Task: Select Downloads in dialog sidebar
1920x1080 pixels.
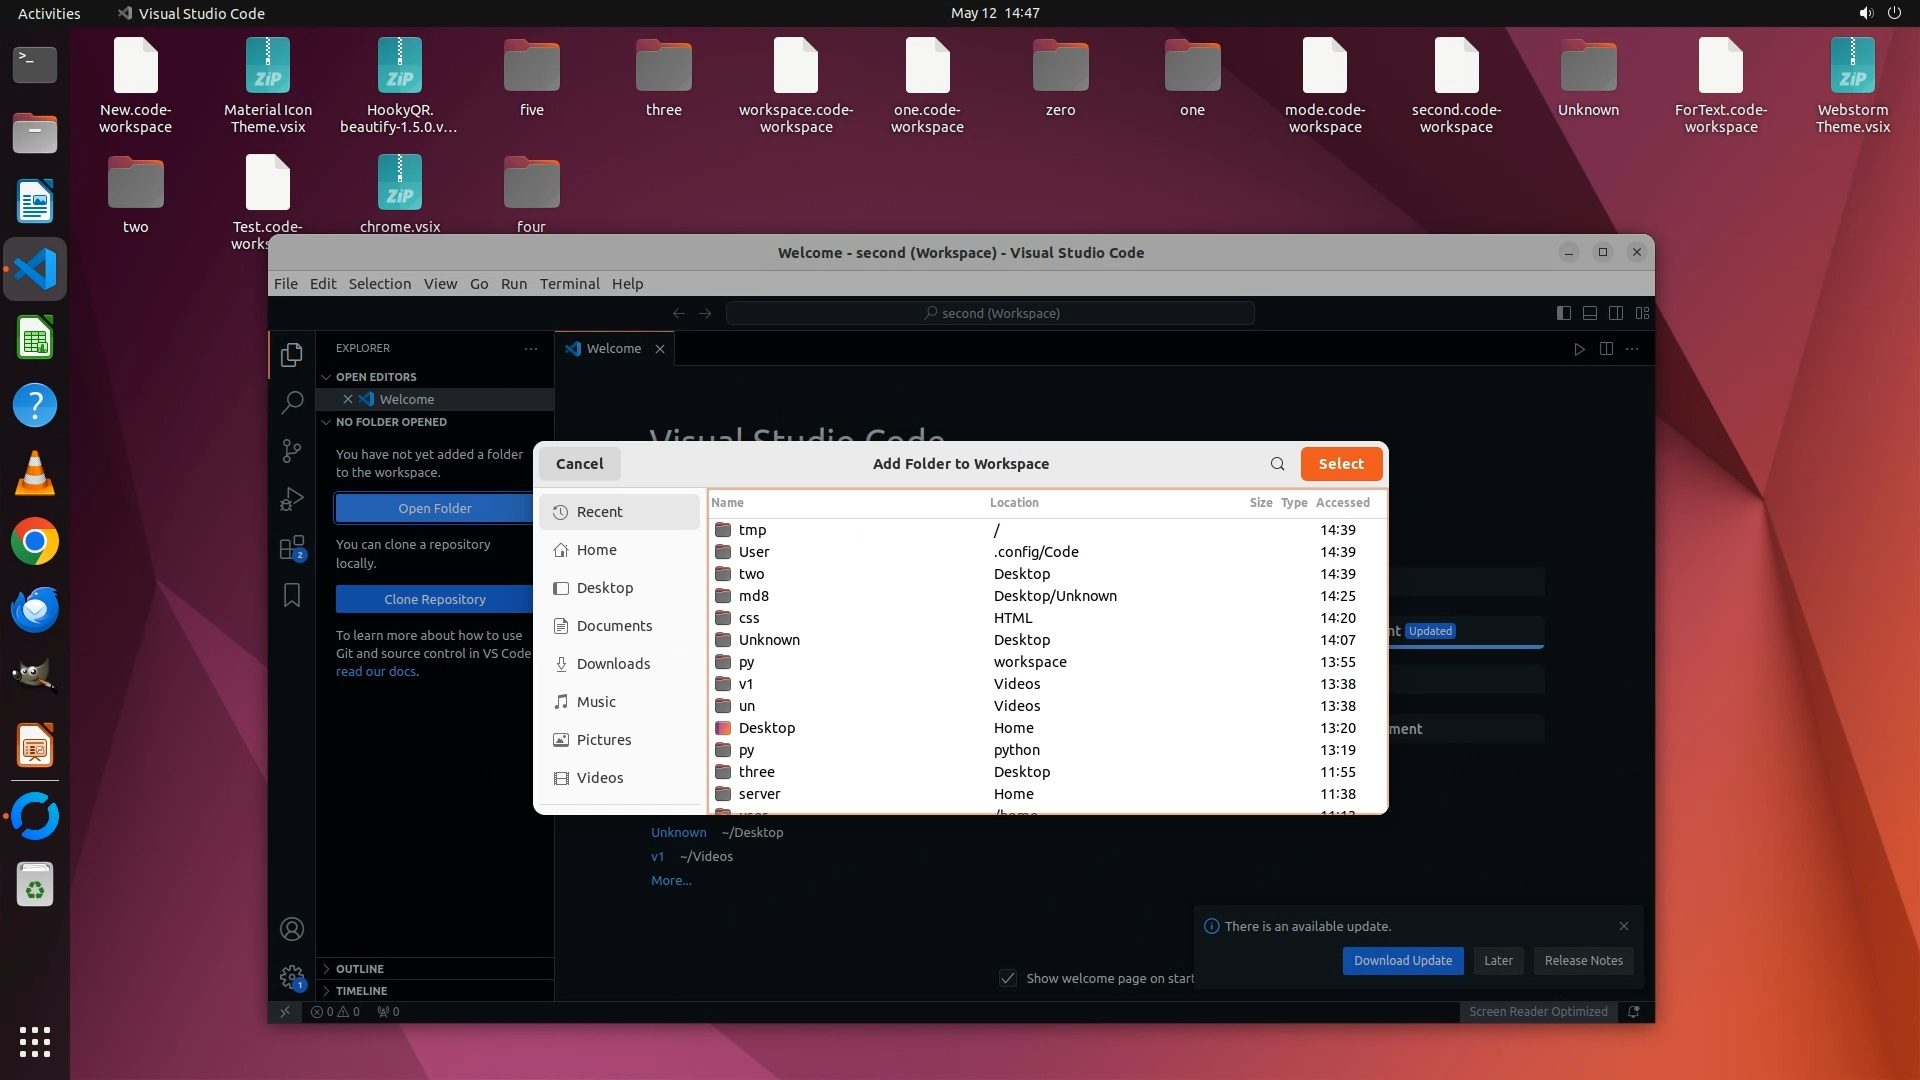Action: (612, 664)
